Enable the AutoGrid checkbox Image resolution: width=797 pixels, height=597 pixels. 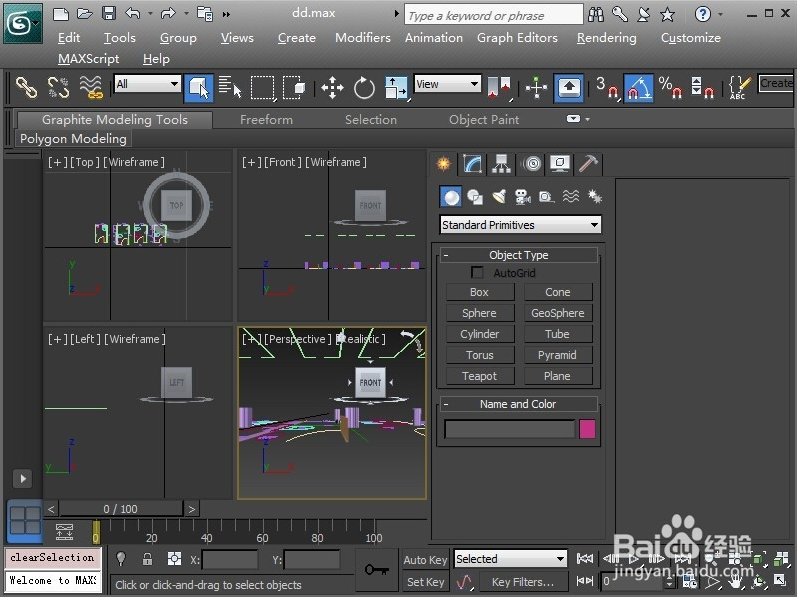click(477, 273)
